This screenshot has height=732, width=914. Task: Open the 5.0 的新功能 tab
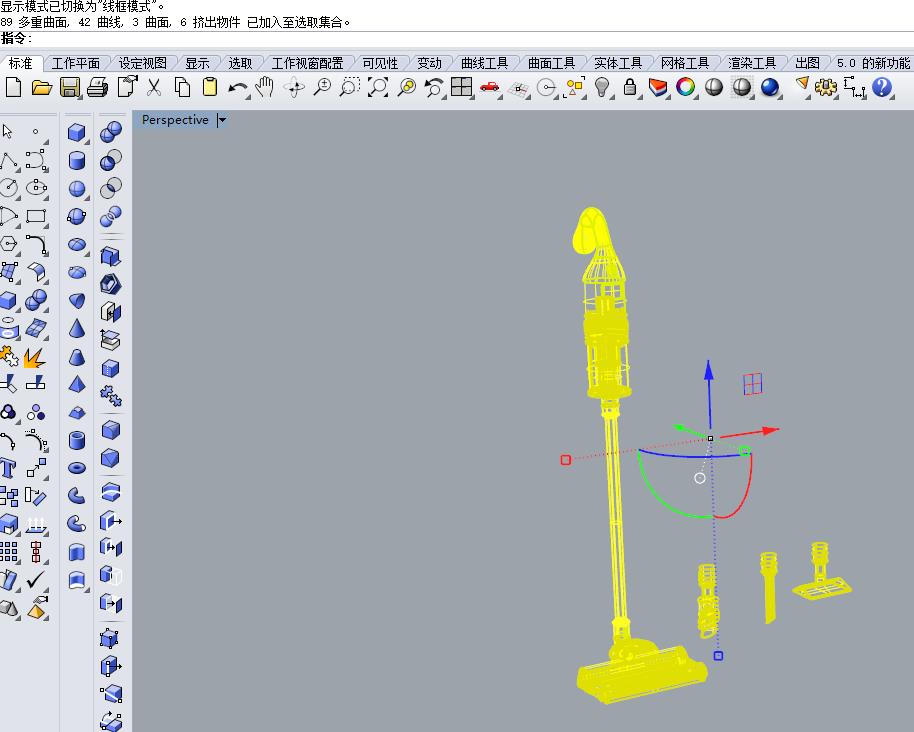click(x=873, y=63)
